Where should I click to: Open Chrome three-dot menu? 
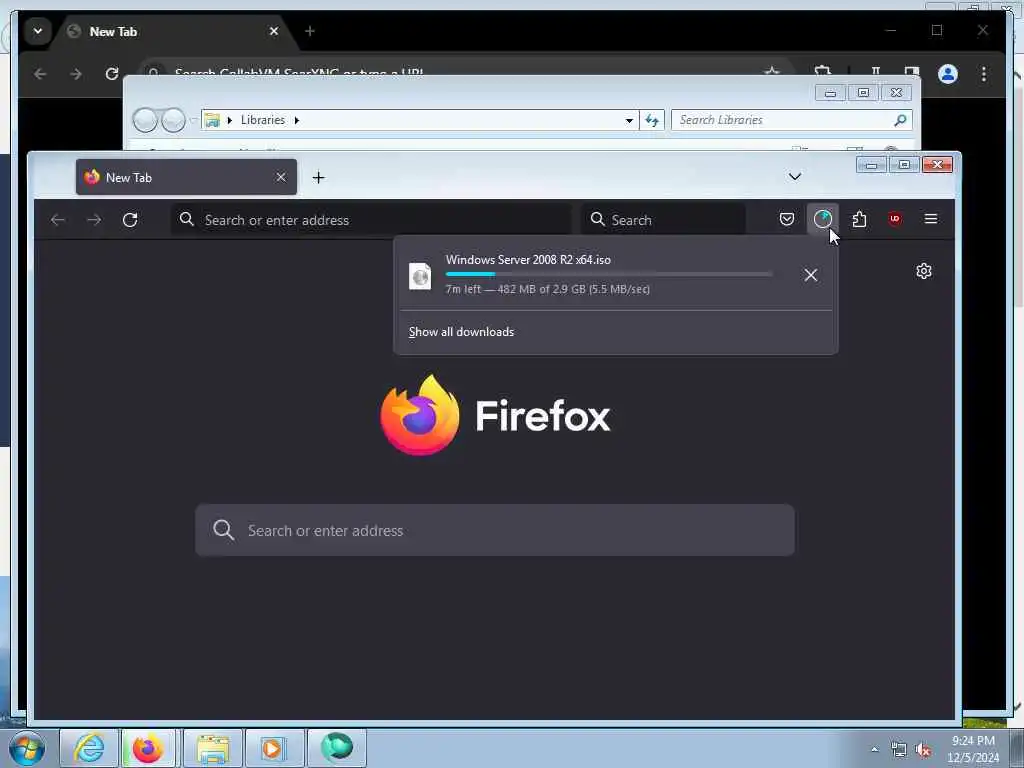(x=984, y=74)
